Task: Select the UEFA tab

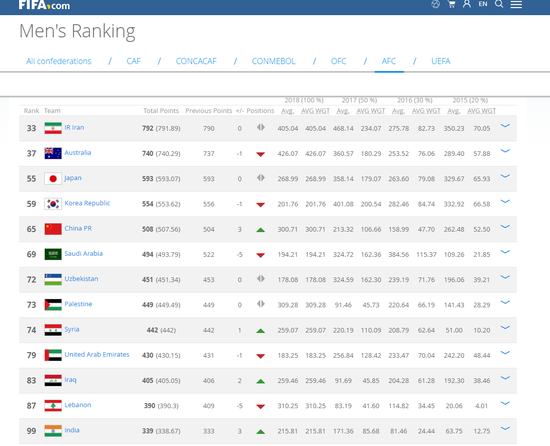Action: coord(441,61)
